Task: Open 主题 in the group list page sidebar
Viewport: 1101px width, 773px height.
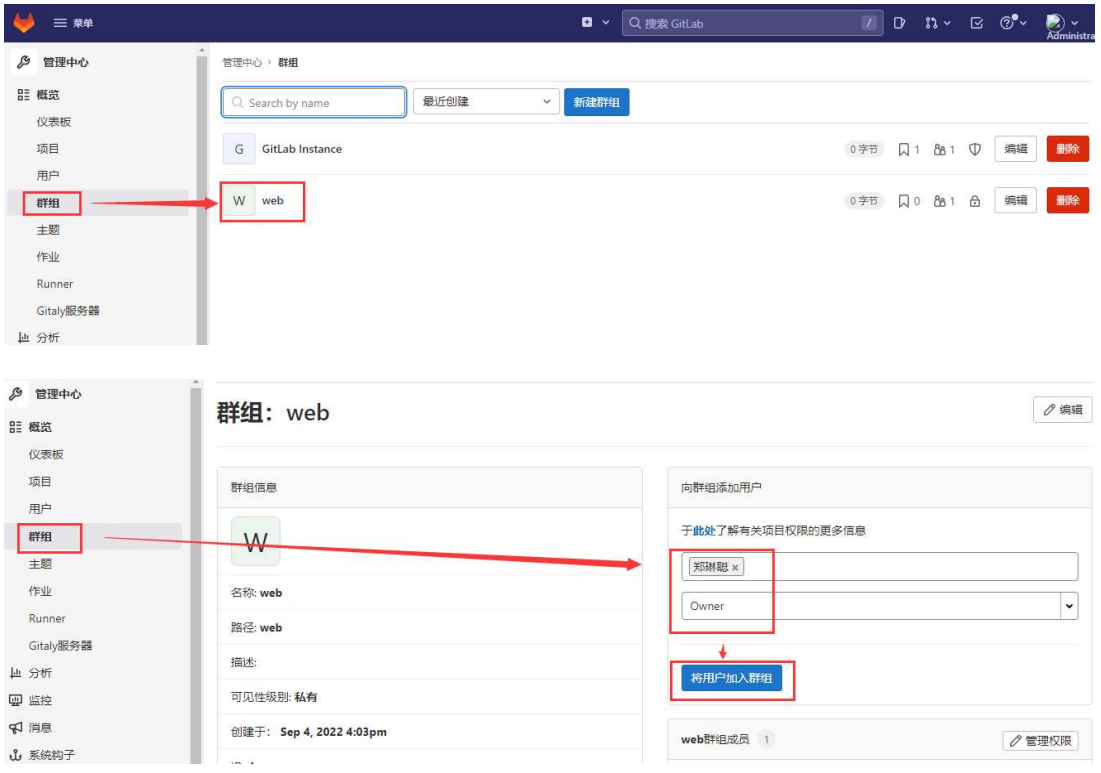Action: point(48,230)
